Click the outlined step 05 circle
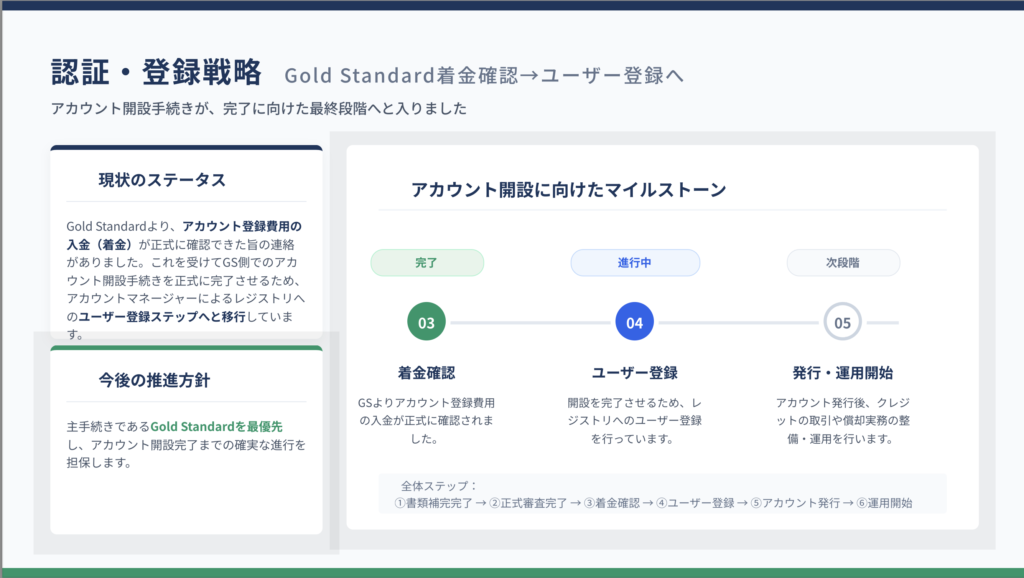The height and width of the screenshot is (578, 1024). (842, 321)
